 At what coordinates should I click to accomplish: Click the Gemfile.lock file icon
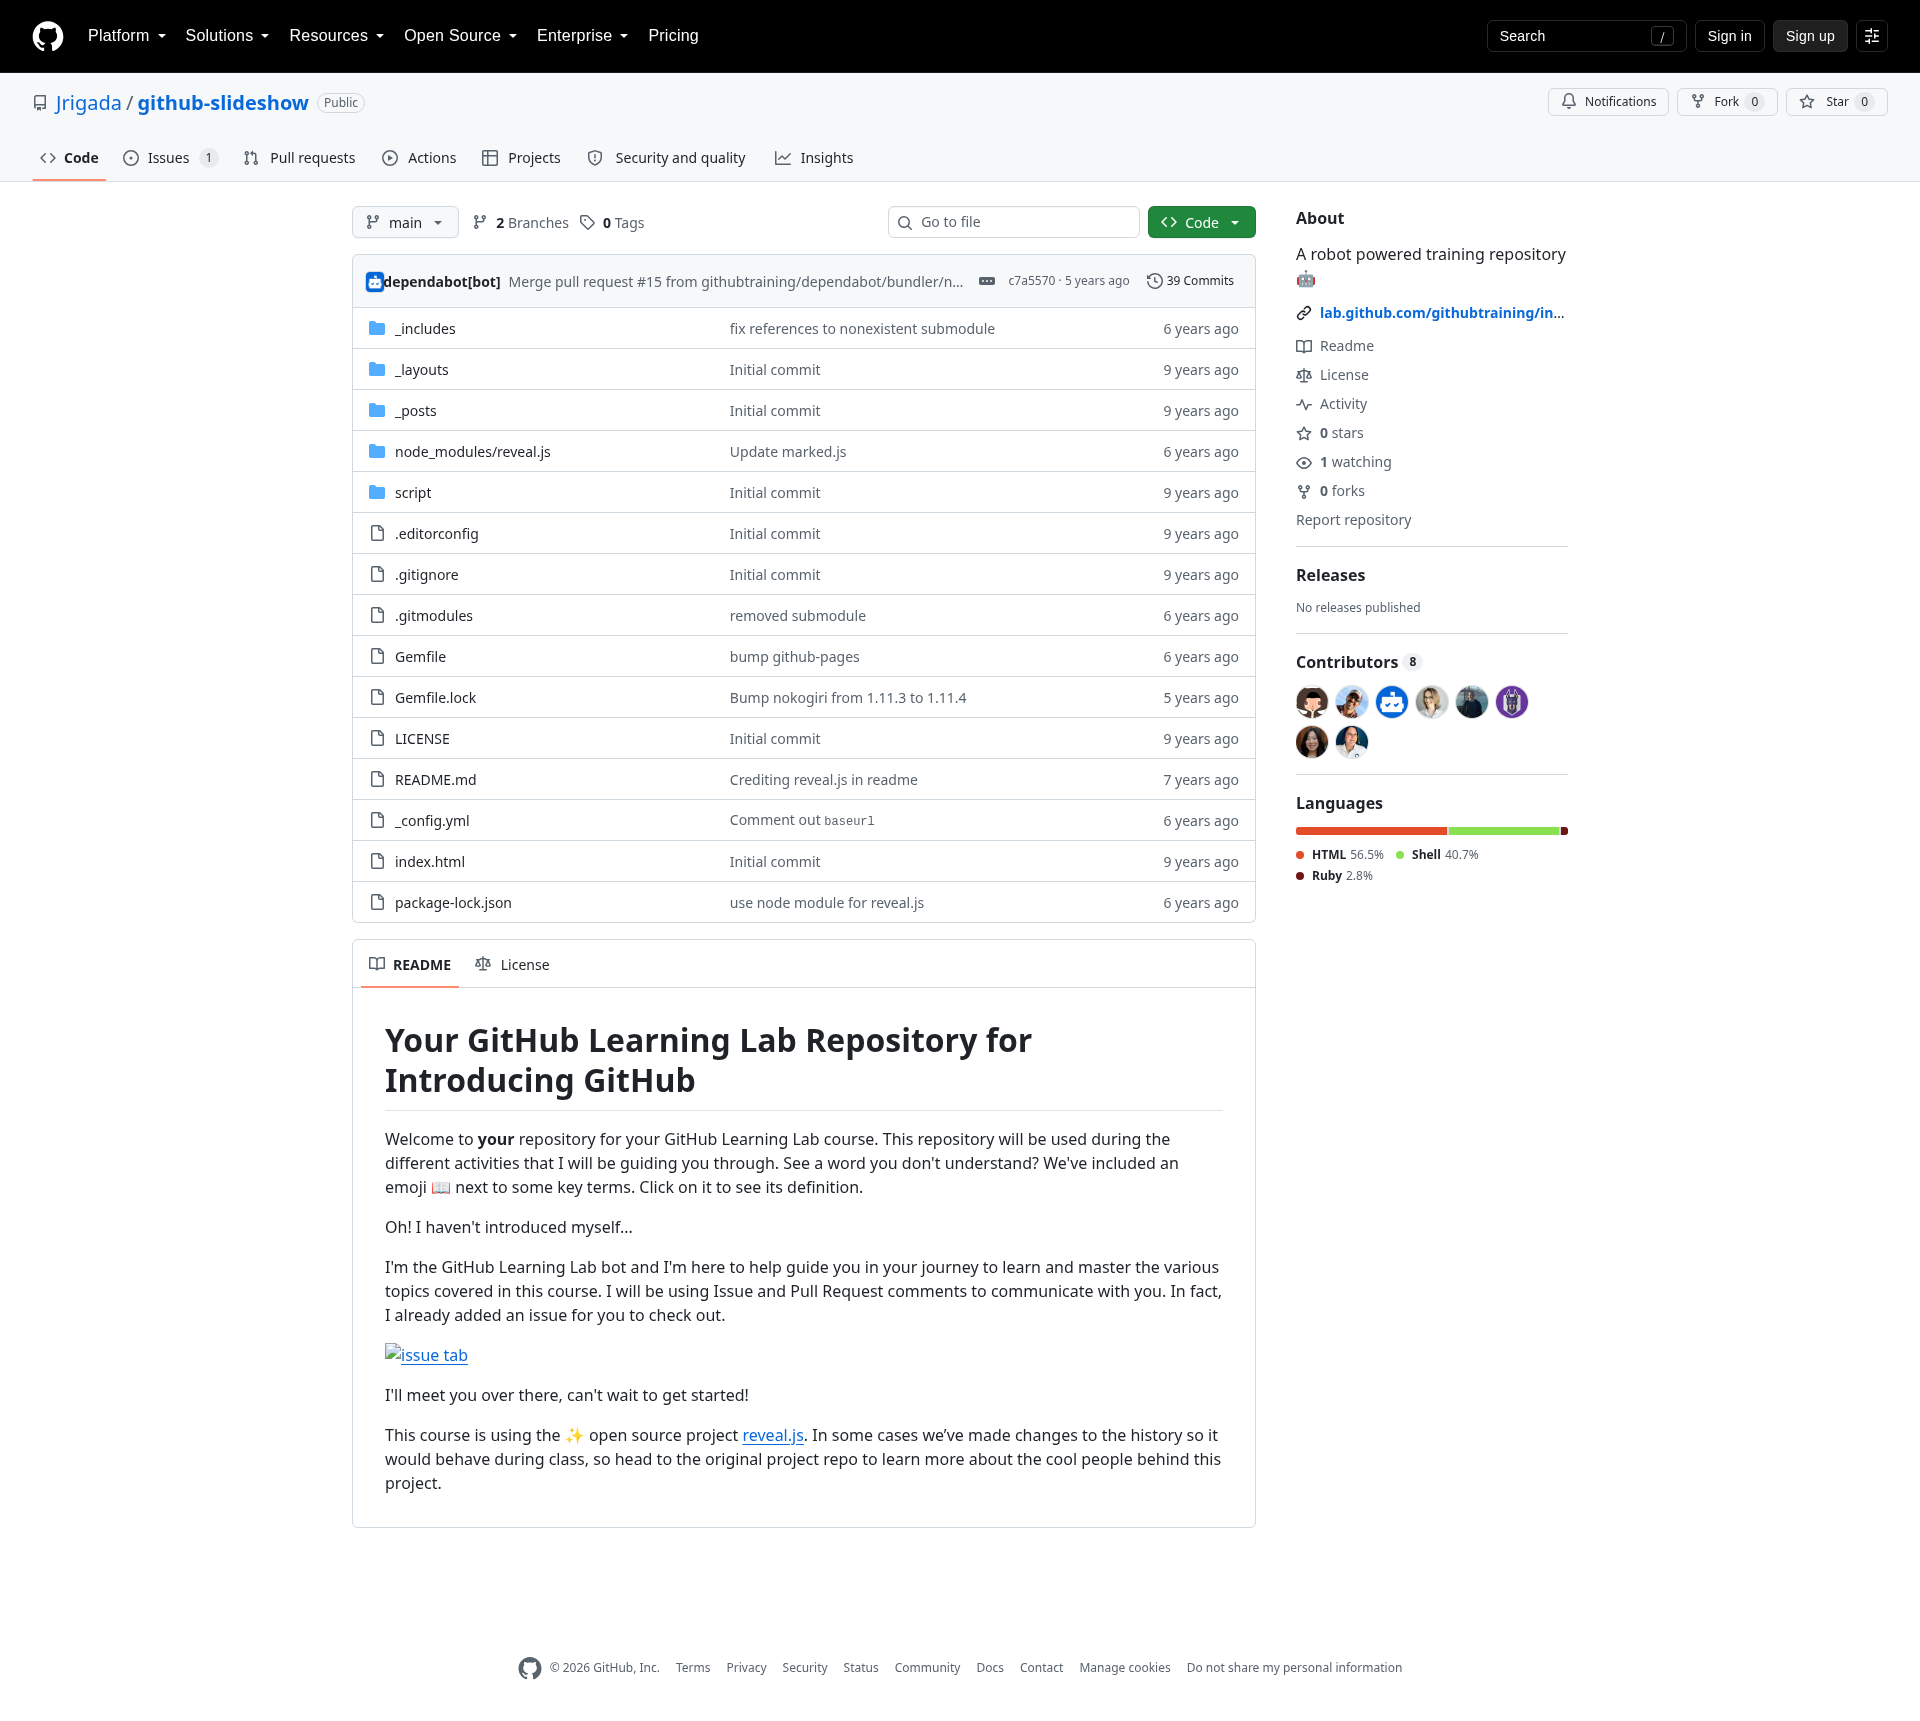pos(377,698)
